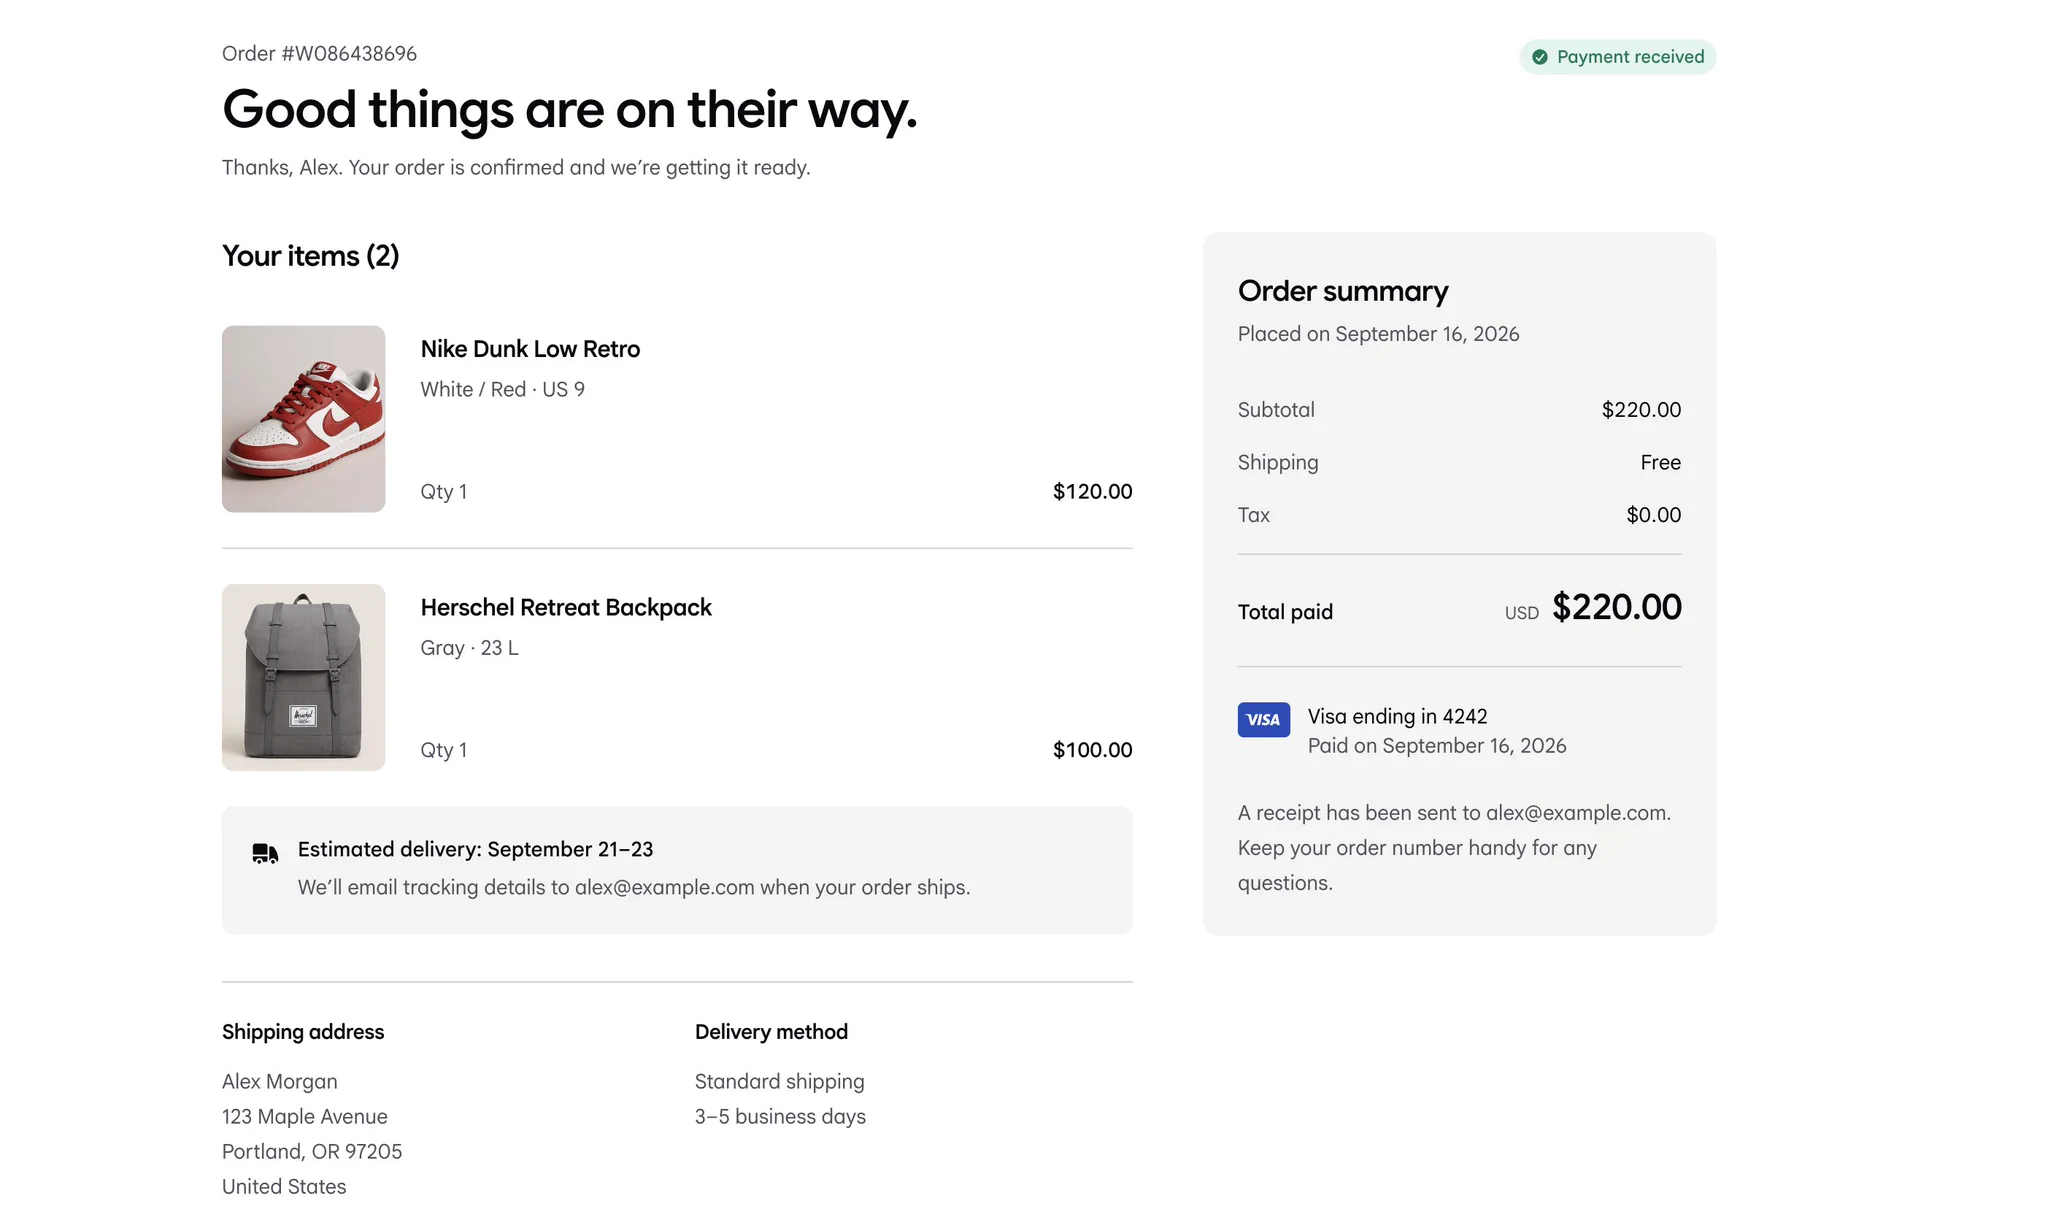Image resolution: width=2048 pixels, height=1209 pixels.
Task: Click the Herschel Retreat Backpack product name
Action: 566,608
